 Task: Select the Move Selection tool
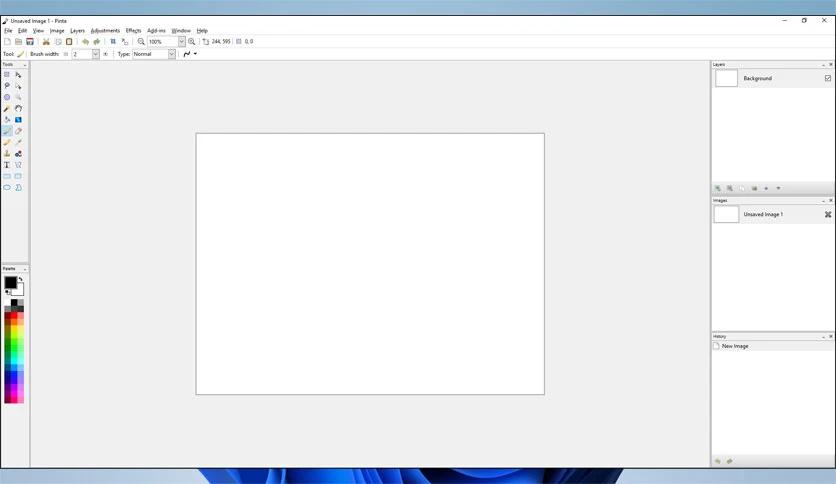[18, 86]
